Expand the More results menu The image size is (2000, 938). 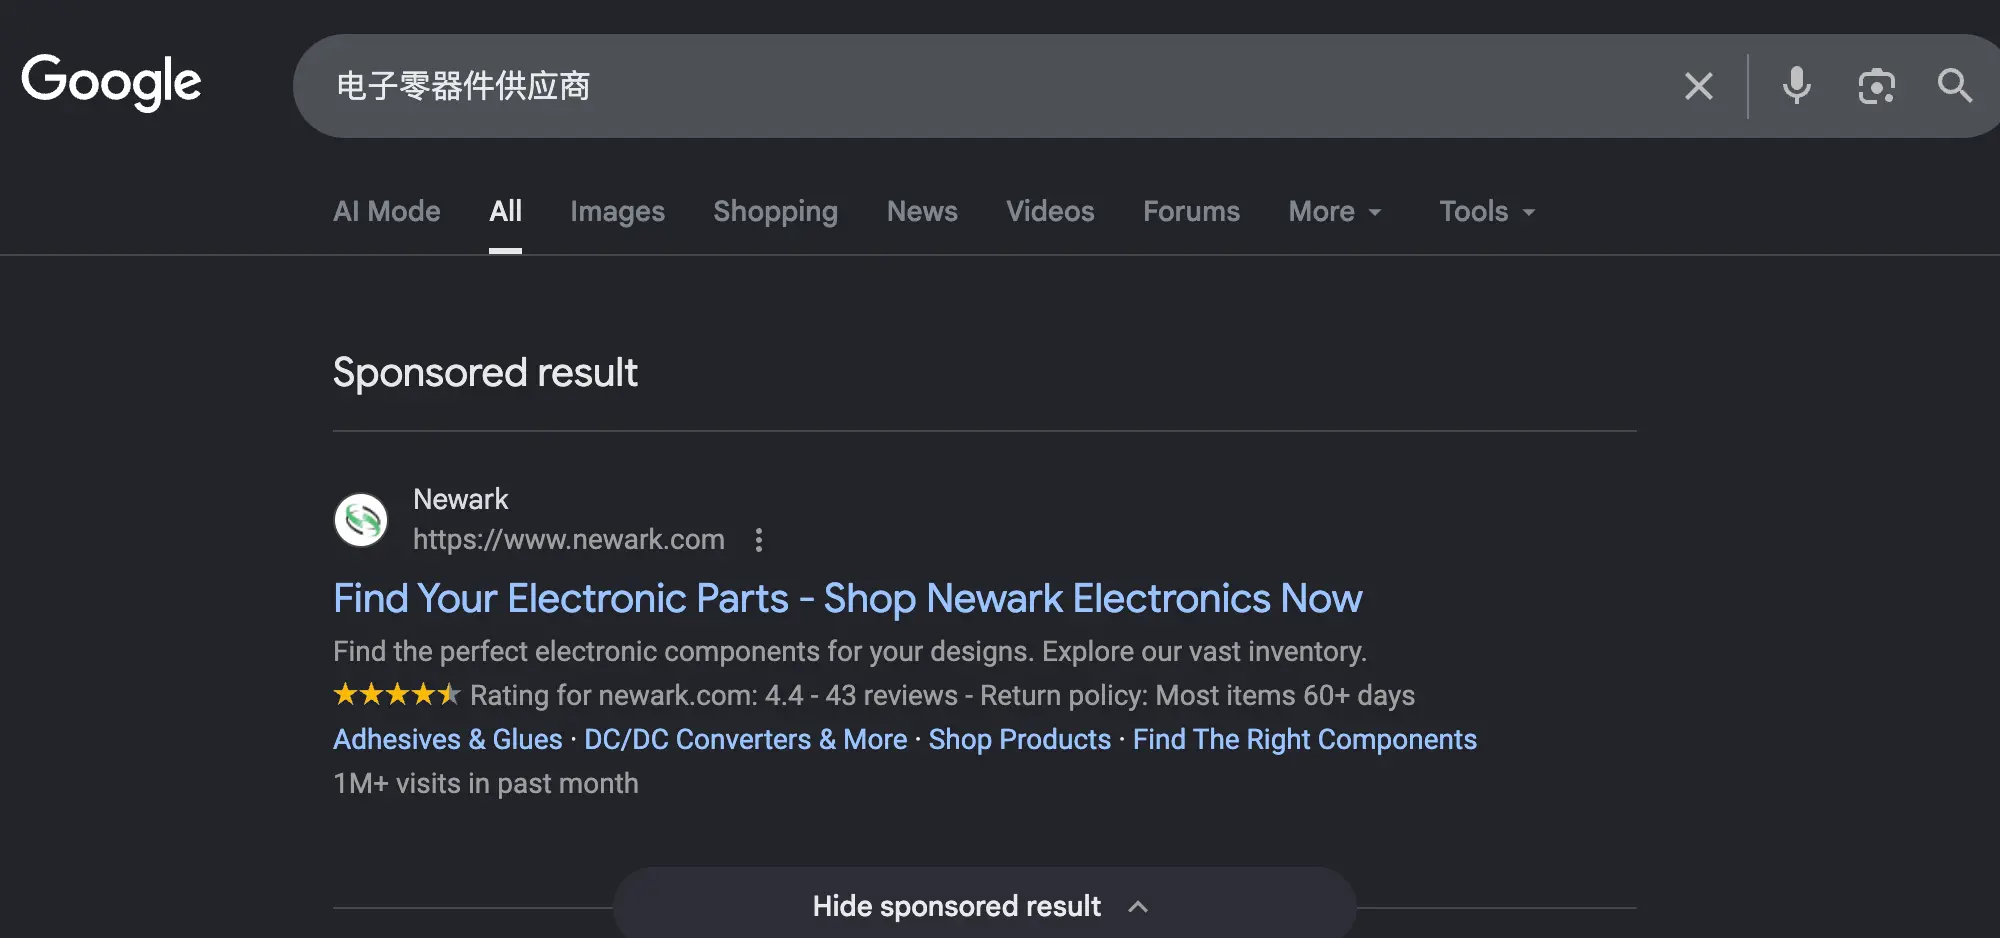(1334, 211)
